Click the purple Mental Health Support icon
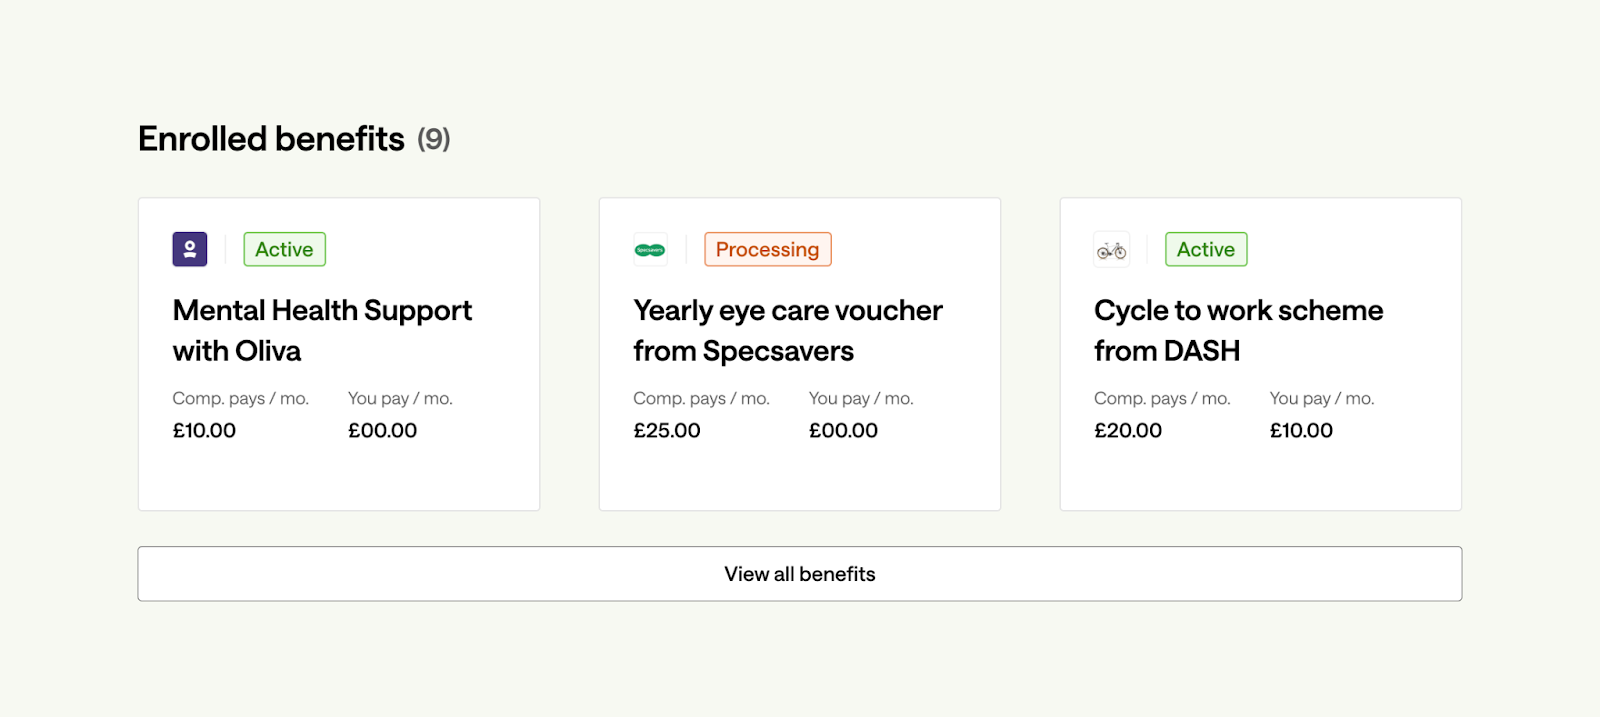The height and width of the screenshot is (717, 1600). click(x=189, y=249)
